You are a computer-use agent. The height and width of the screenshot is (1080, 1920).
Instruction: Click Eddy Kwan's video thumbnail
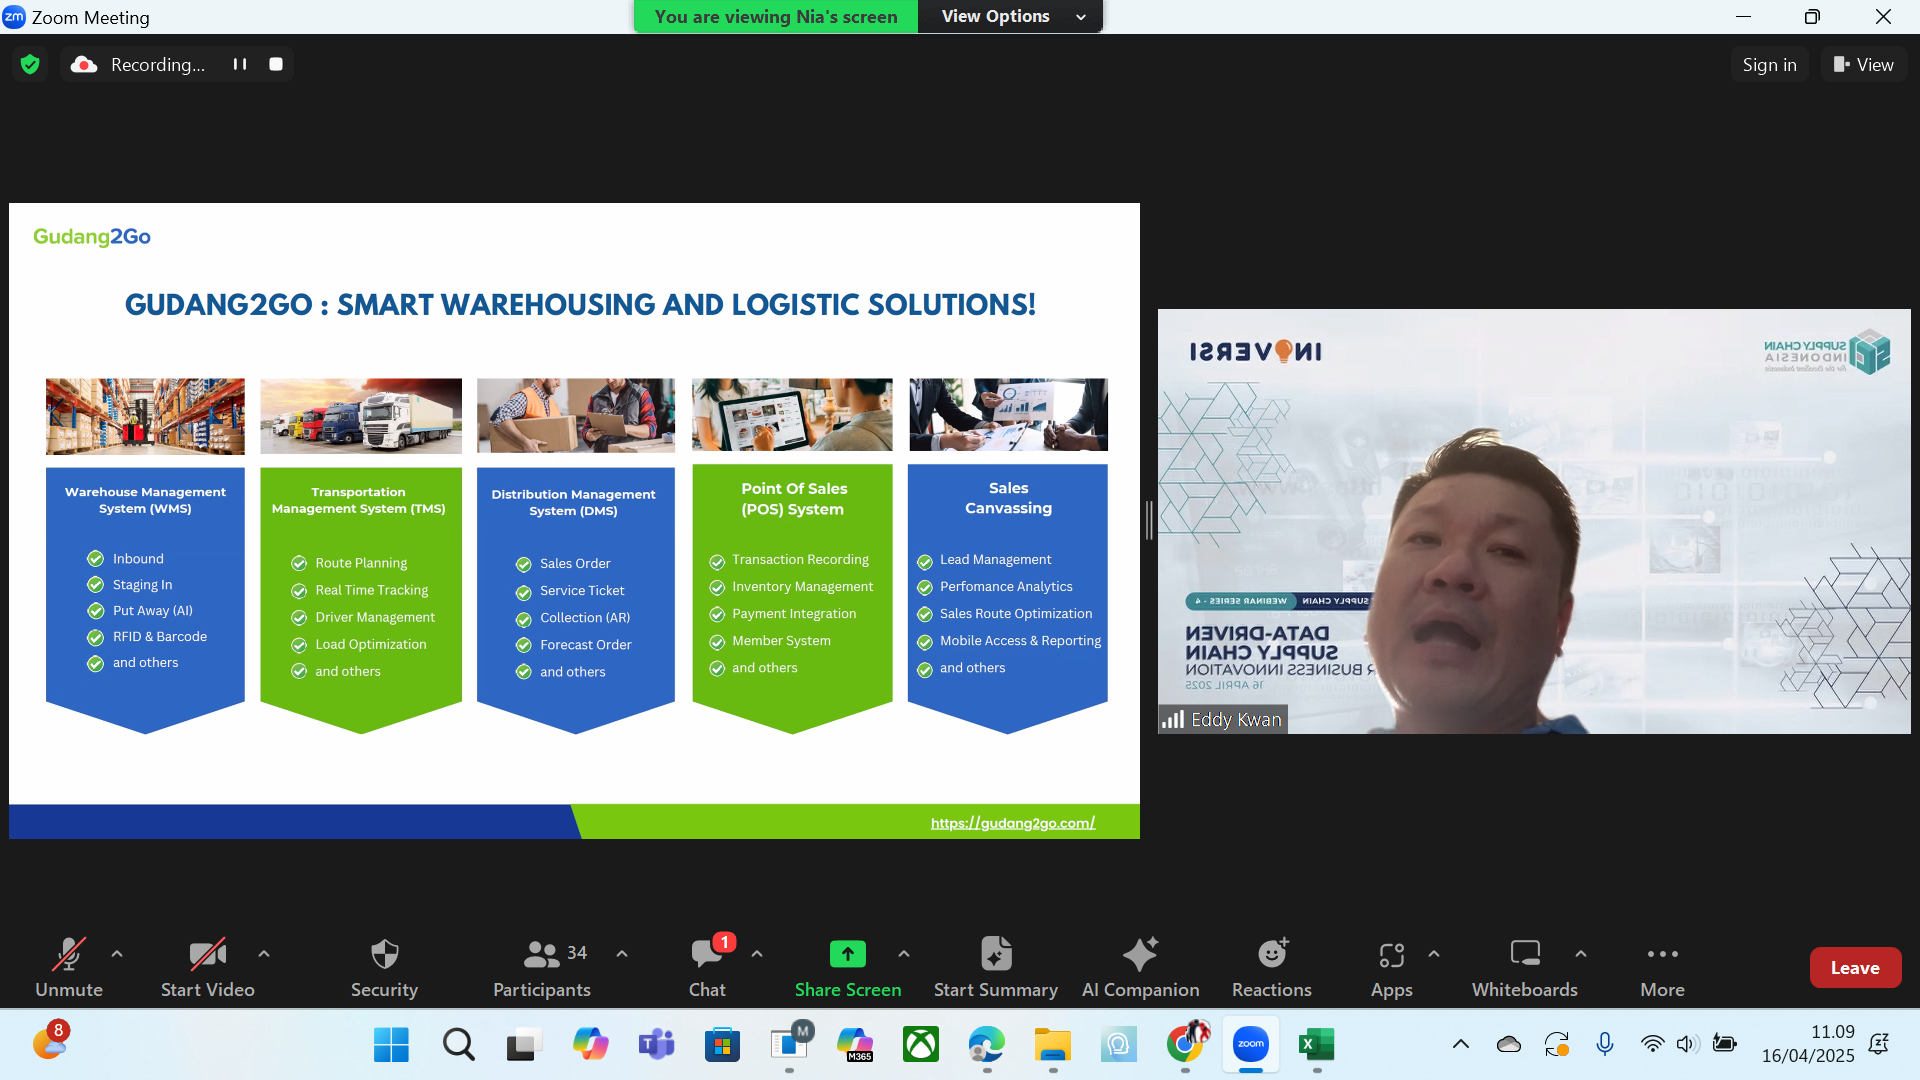(x=1534, y=521)
